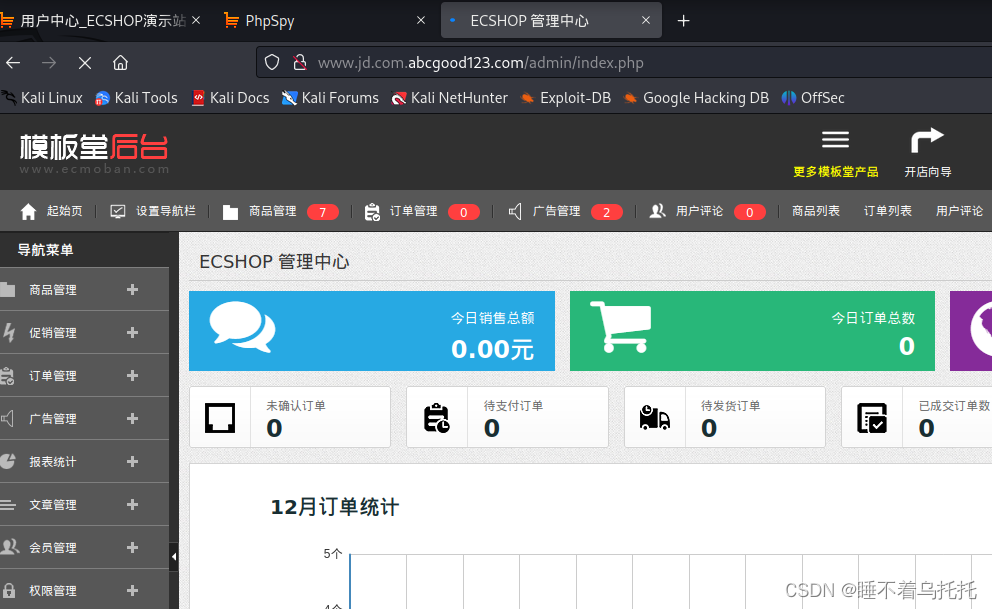The image size is (992, 609).
Task: Open a new browser tab
Action: [x=683, y=21]
